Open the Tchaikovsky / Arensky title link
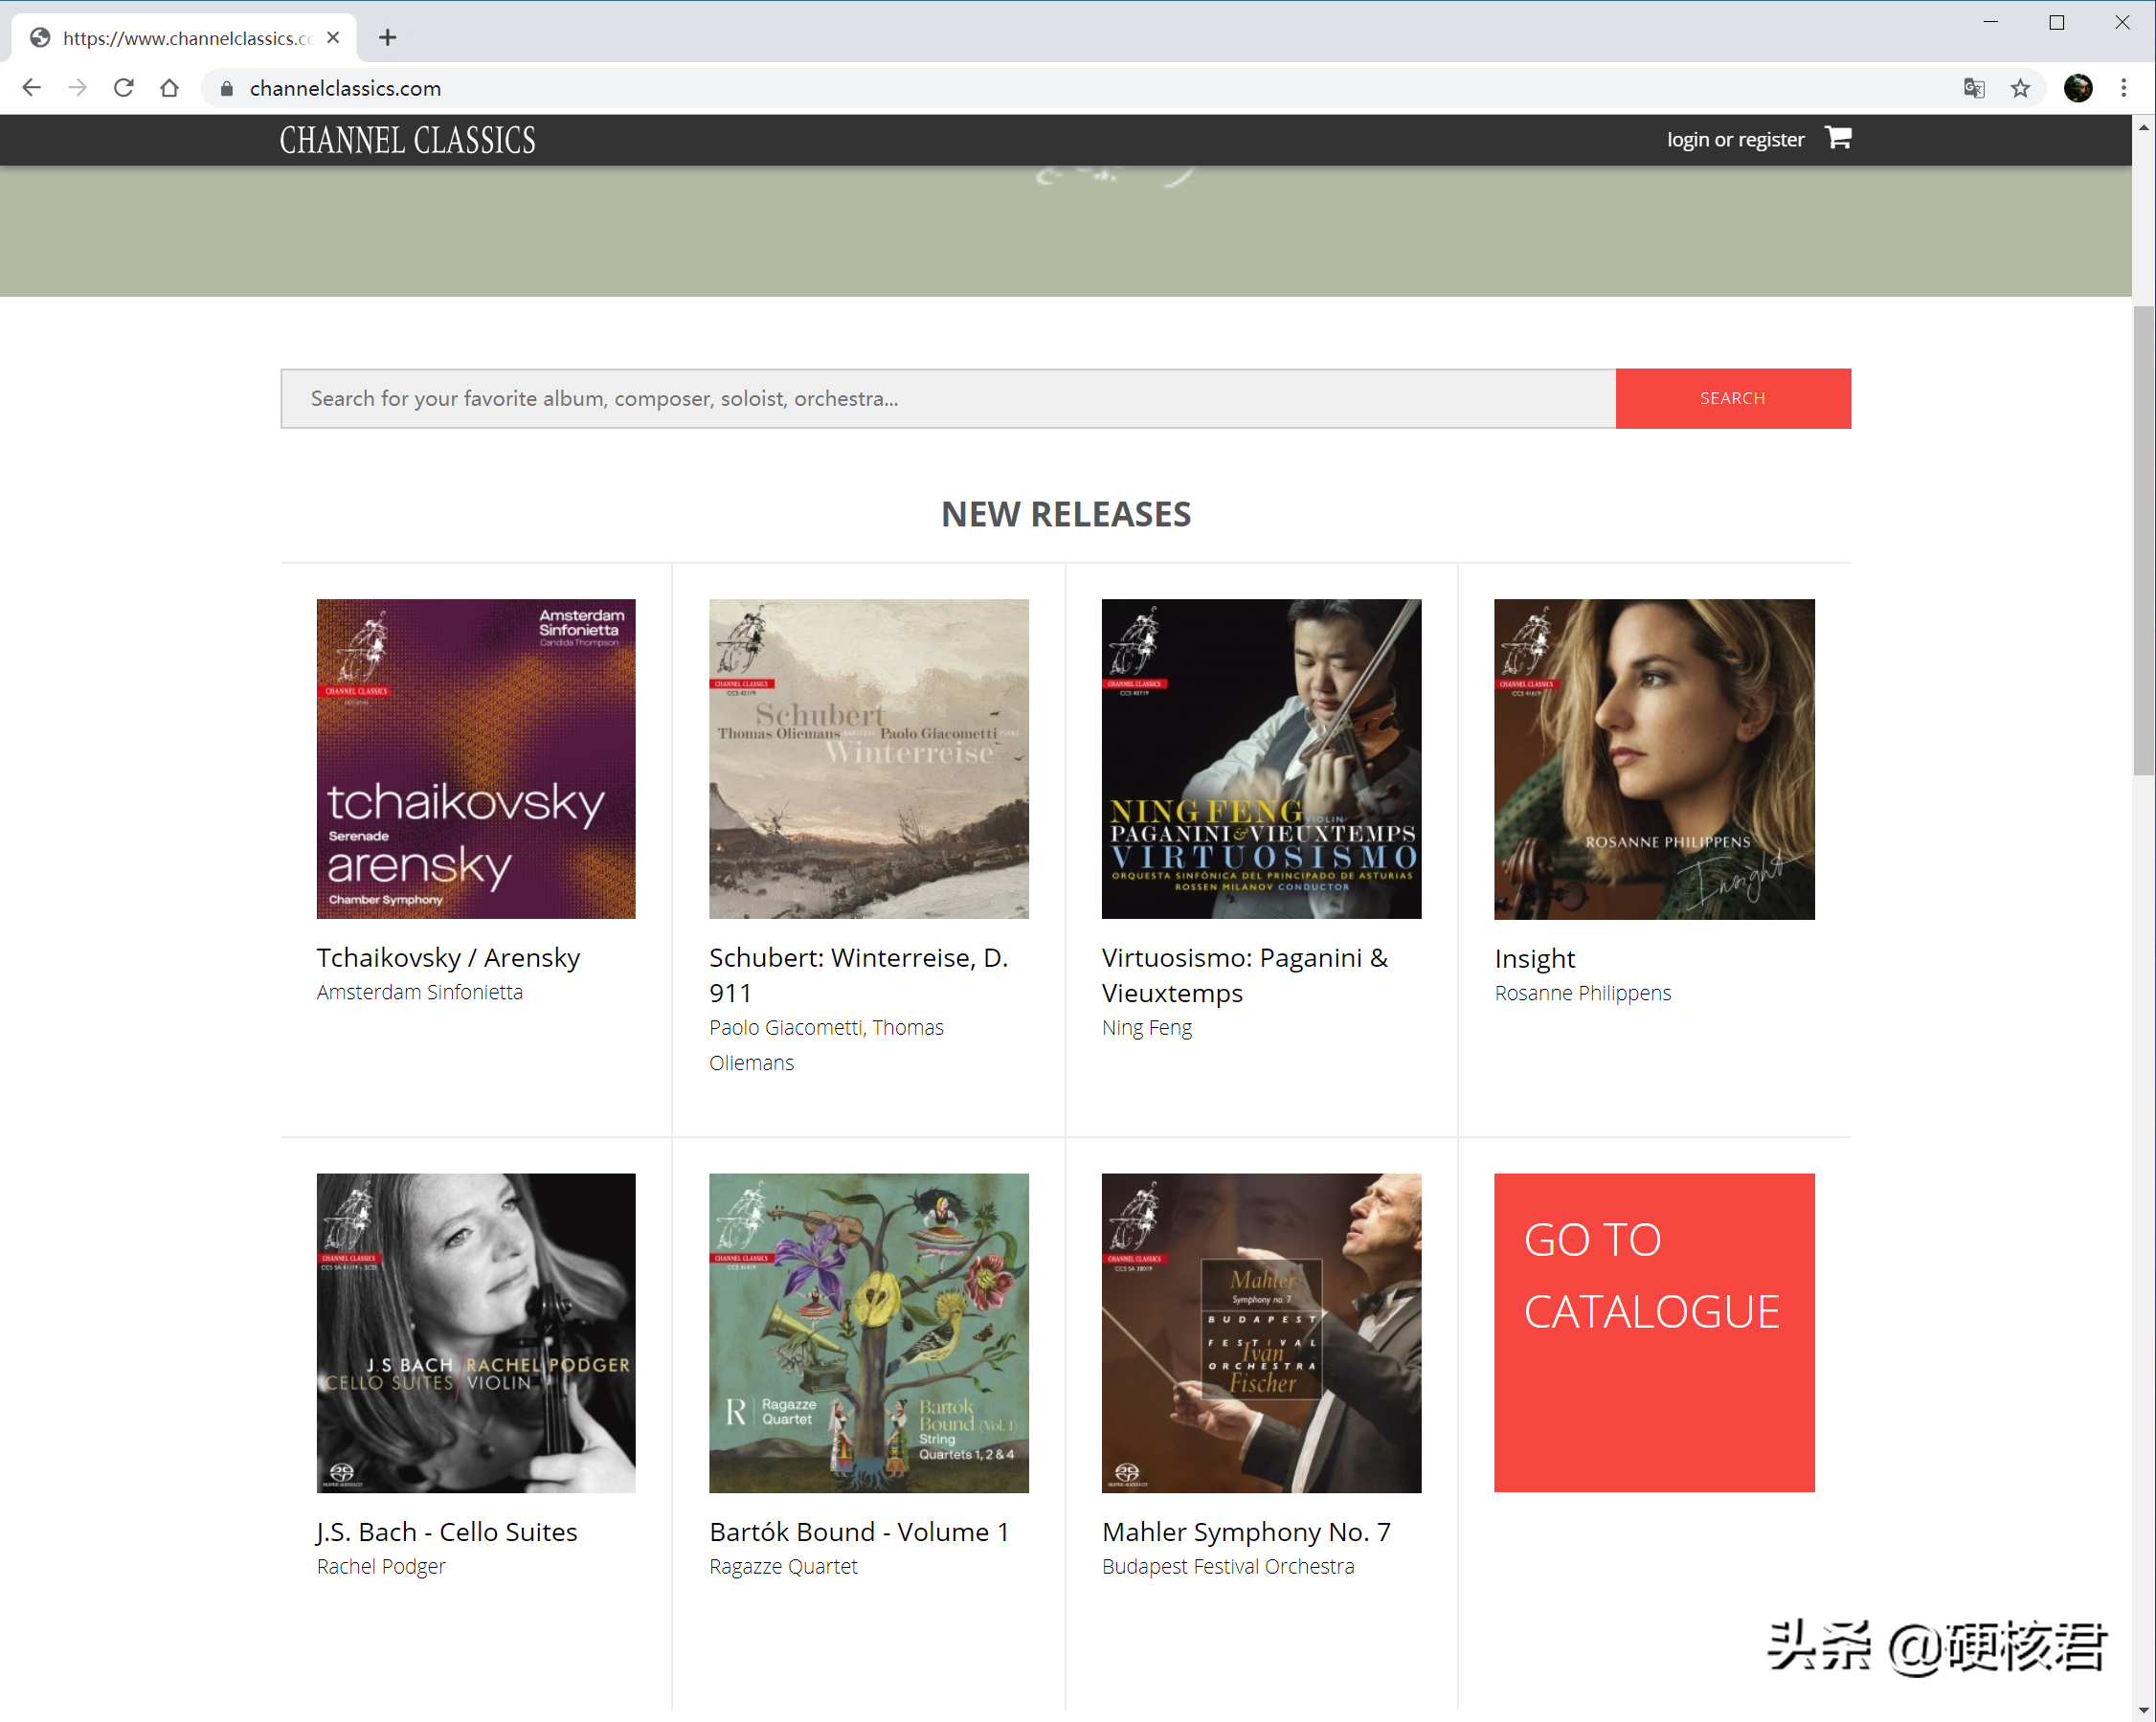The image size is (2156, 1722). pyautogui.click(x=448, y=958)
